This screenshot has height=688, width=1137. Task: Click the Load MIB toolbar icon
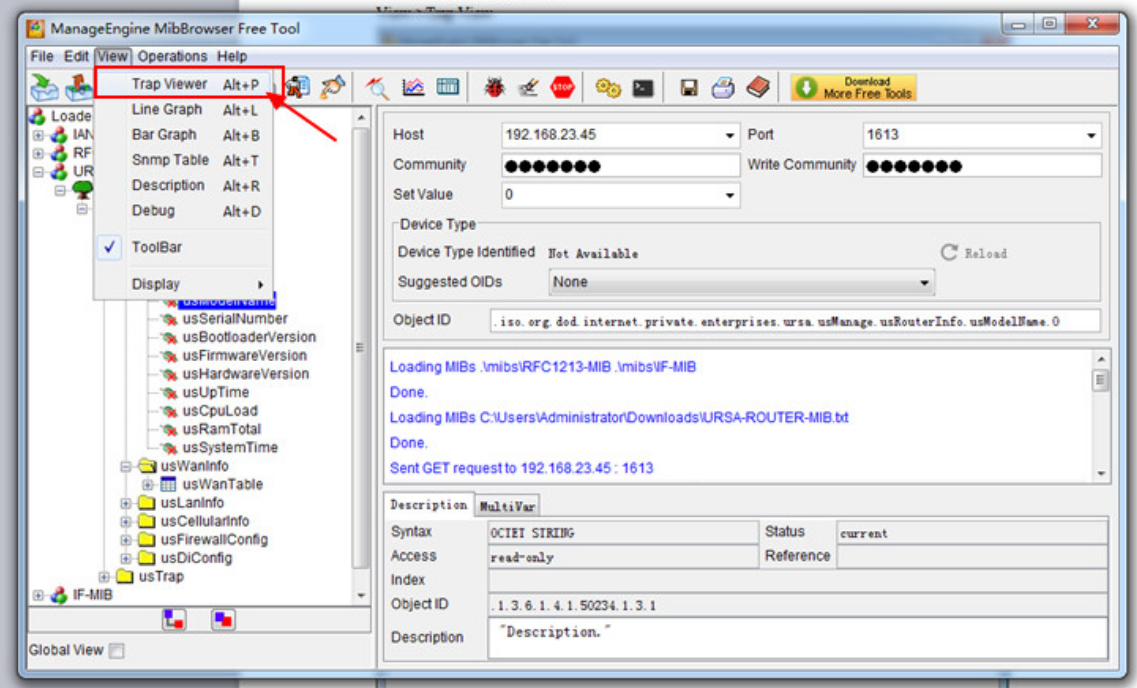point(44,88)
